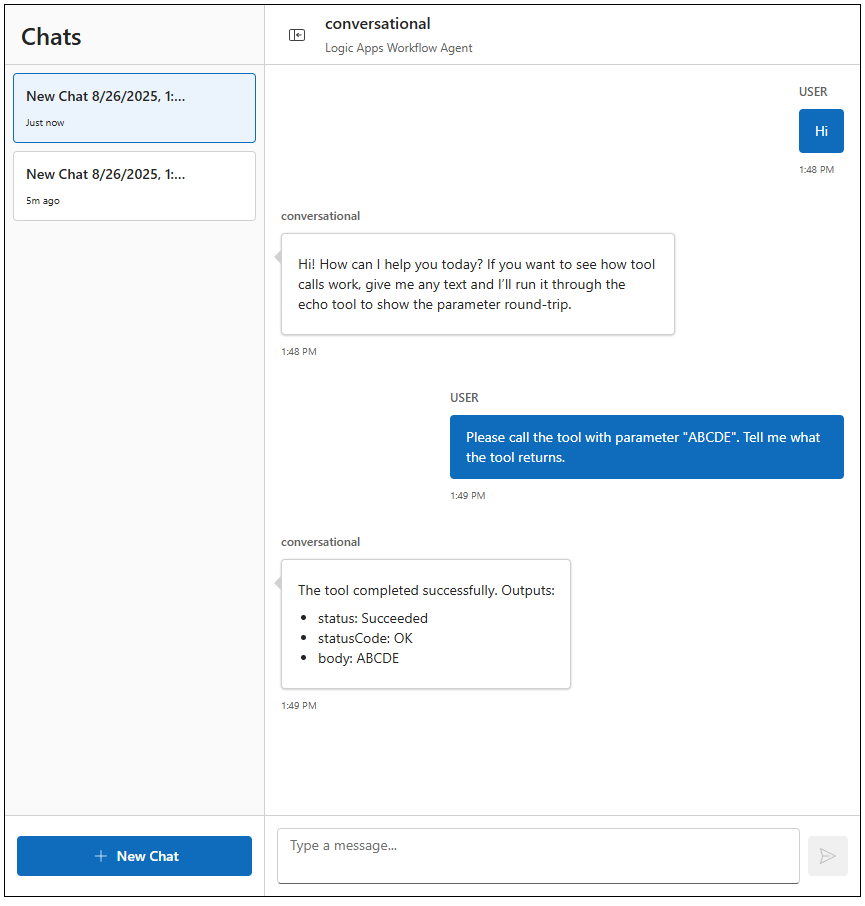Screen dimensions: 865x906
Task: Click the 'USER' label above the ABCDE request
Action: coord(464,398)
